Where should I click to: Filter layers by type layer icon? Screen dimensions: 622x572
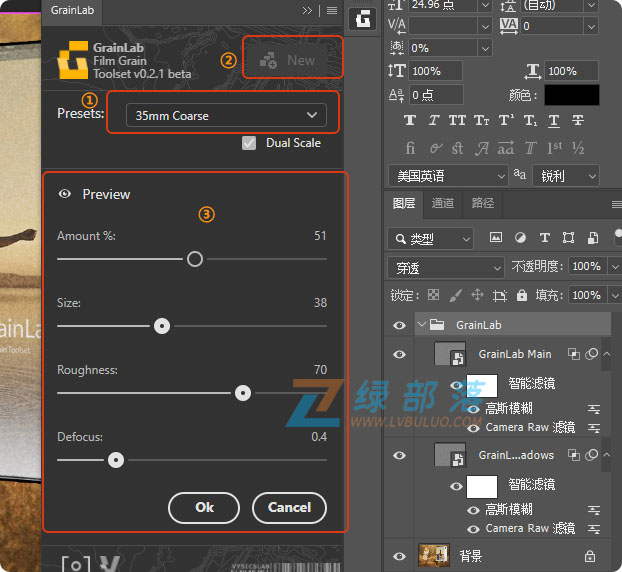point(545,238)
